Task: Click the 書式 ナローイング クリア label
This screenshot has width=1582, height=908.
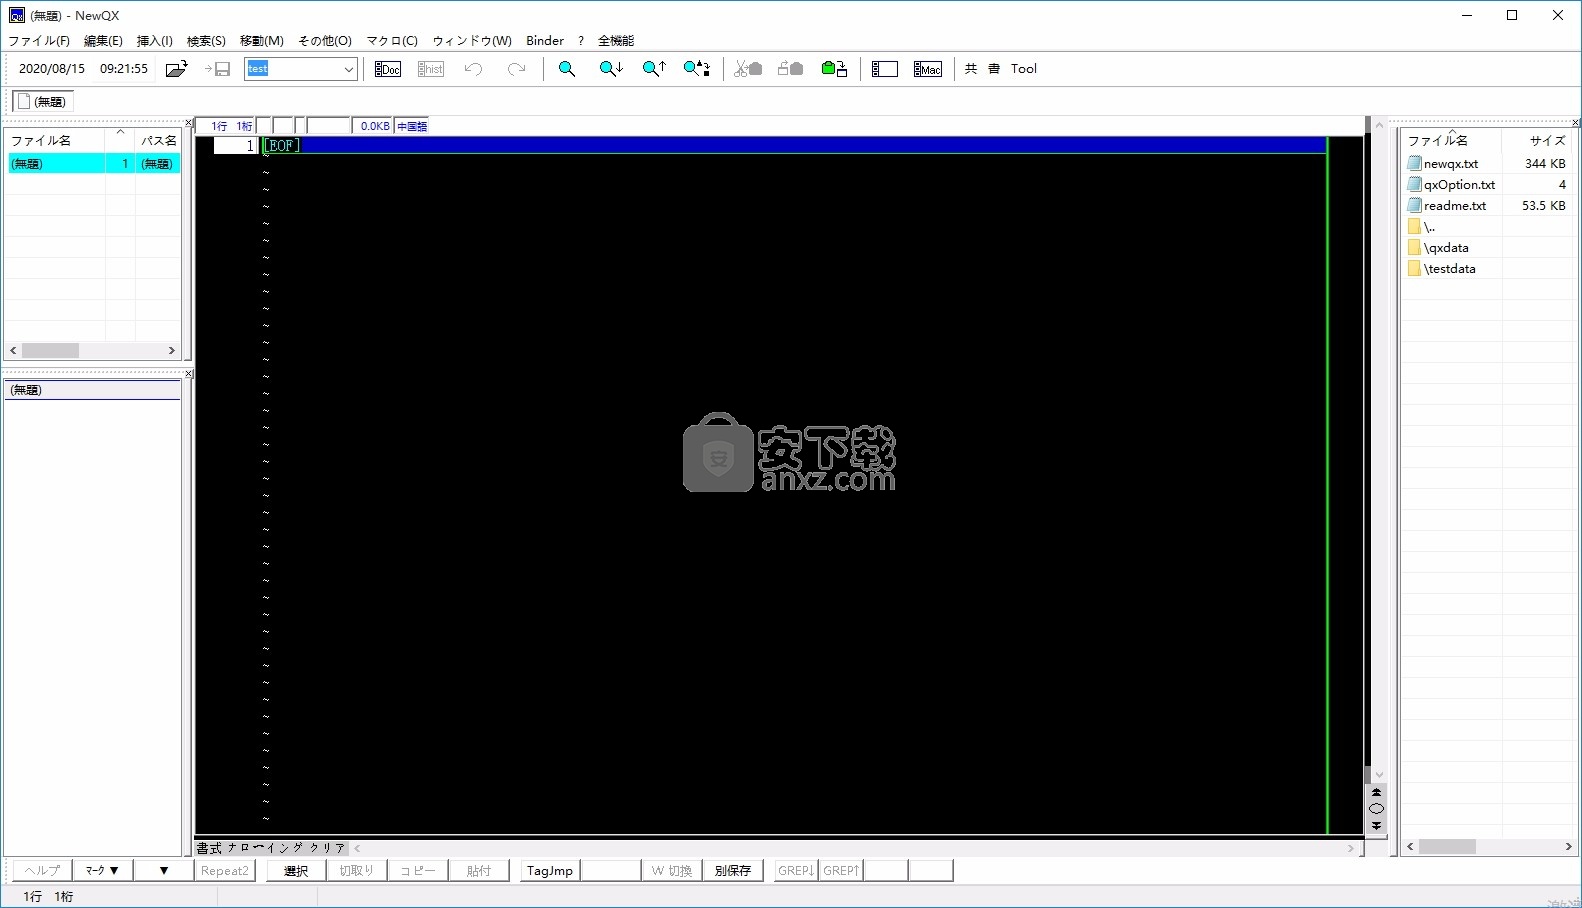Action: 271,848
